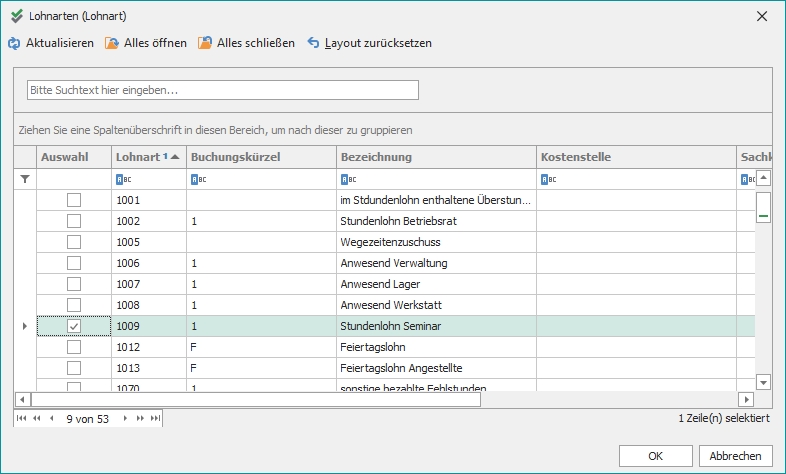Confirm selection with OK button

point(655,455)
